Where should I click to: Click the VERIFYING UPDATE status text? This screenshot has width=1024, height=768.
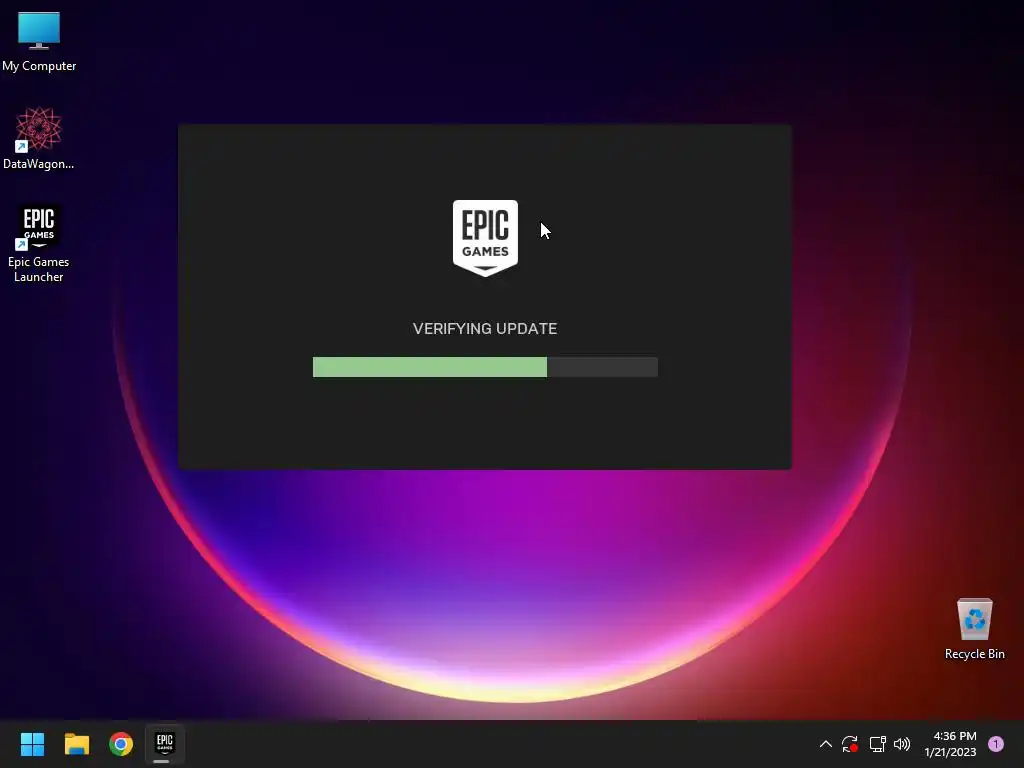click(485, 328)
